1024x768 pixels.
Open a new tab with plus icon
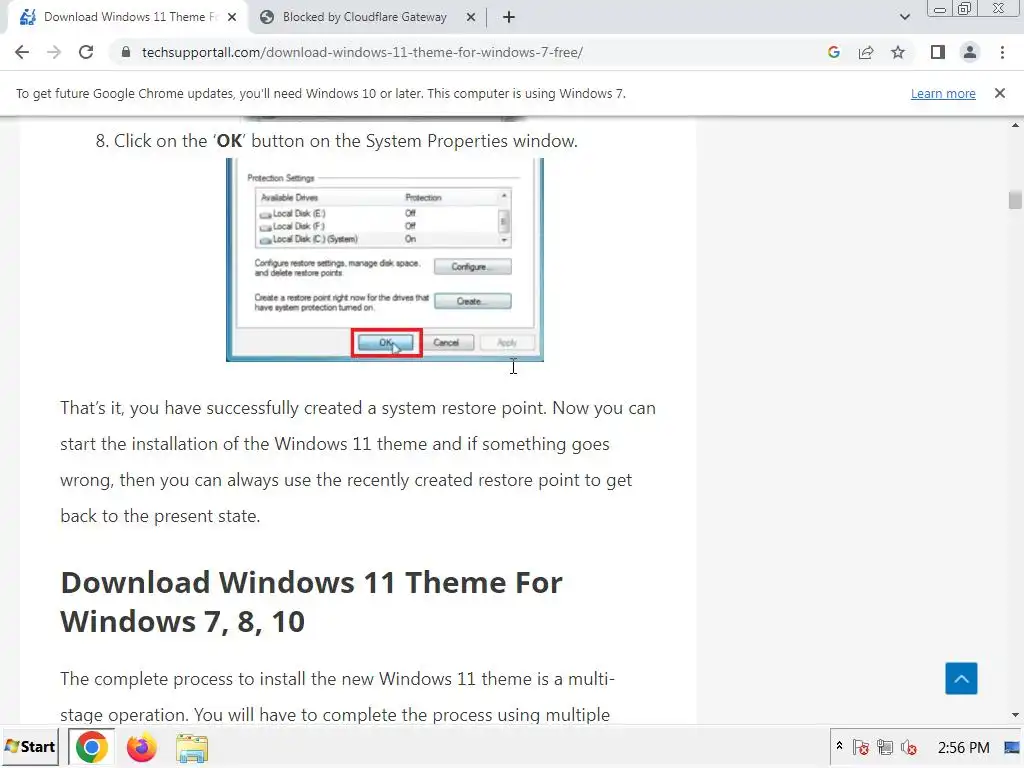pos(509,17)
